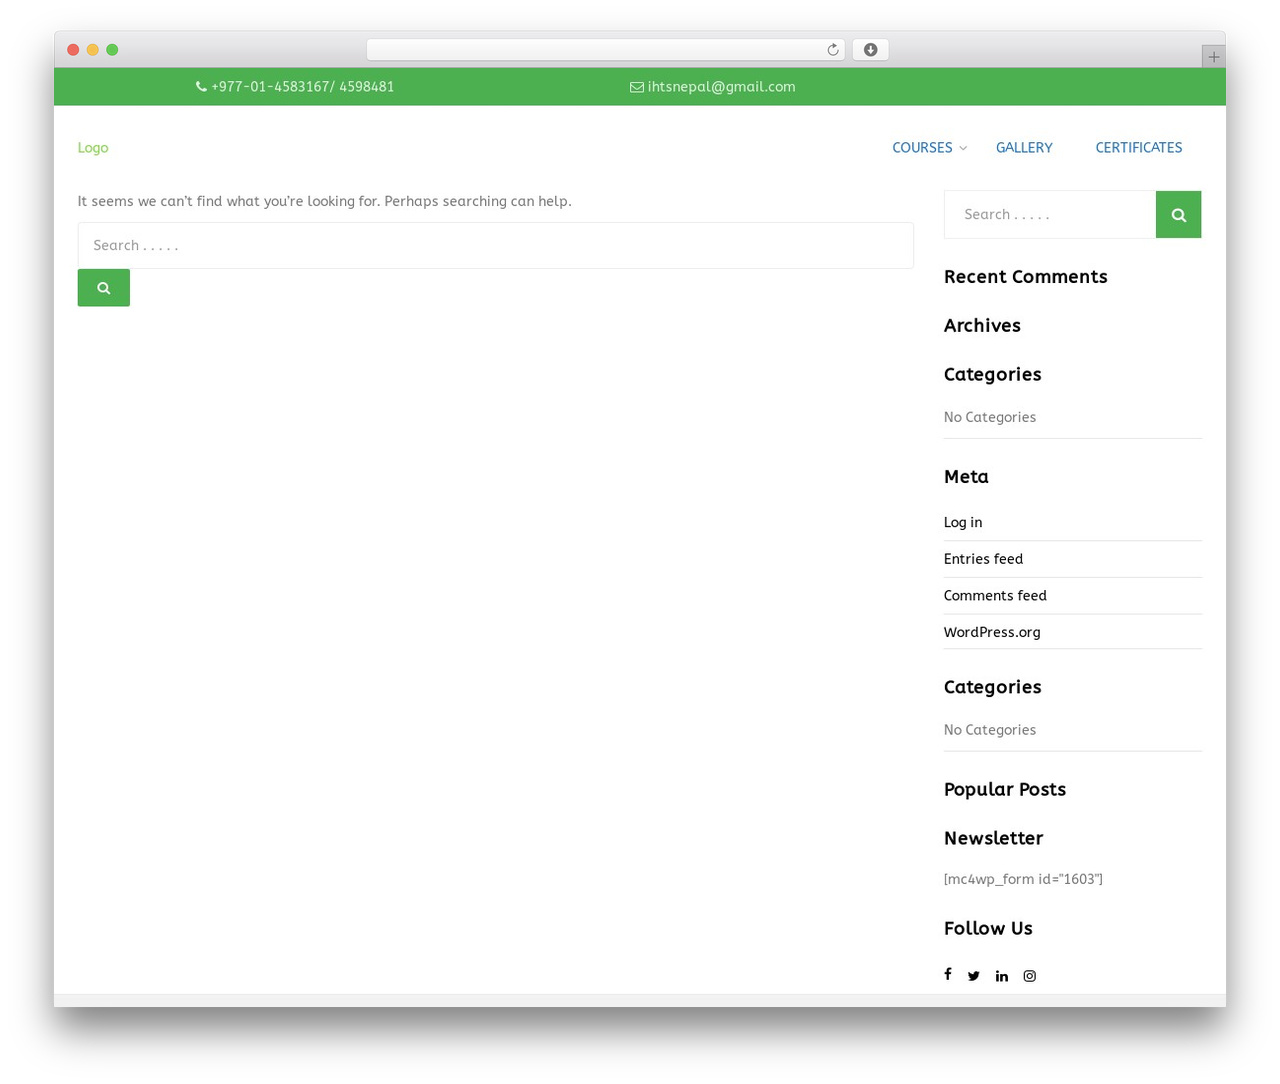
Task: Click the Follow Us heading
Action: pyautogui.click(x=988, y=929)
